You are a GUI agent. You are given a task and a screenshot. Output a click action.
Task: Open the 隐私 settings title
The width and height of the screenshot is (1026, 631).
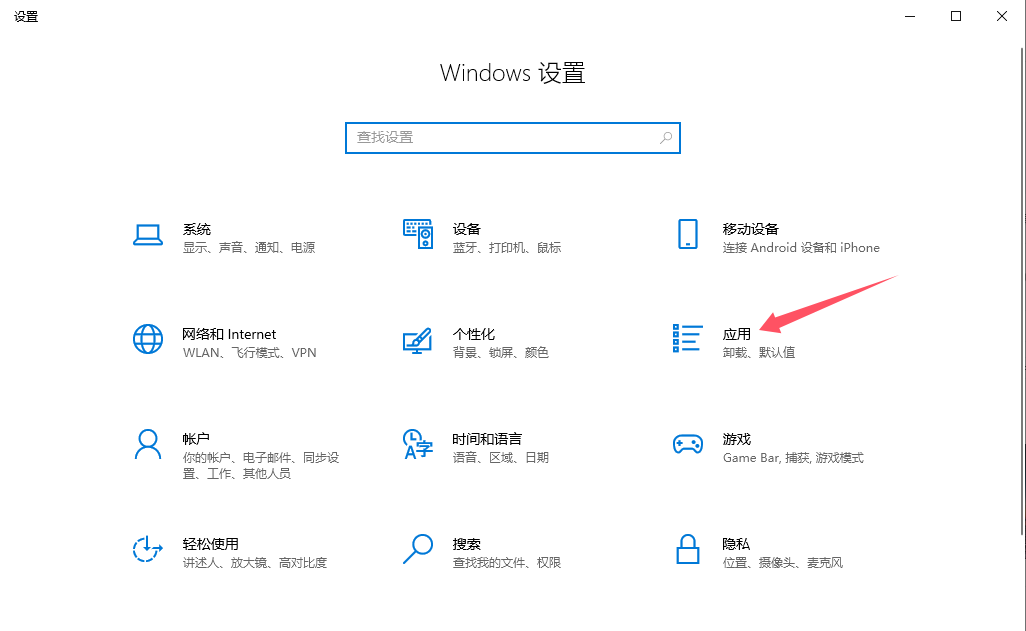click(x=736, y=544)
